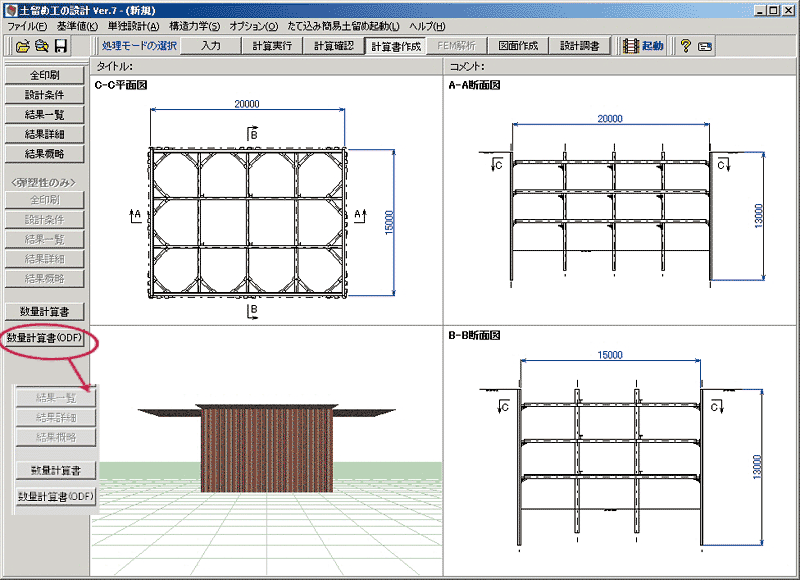The width and height of the screenshot is (800, 580).
Task: Click the grayed 全印刷 under 弾塑性のみ
Action: (44, 200)
